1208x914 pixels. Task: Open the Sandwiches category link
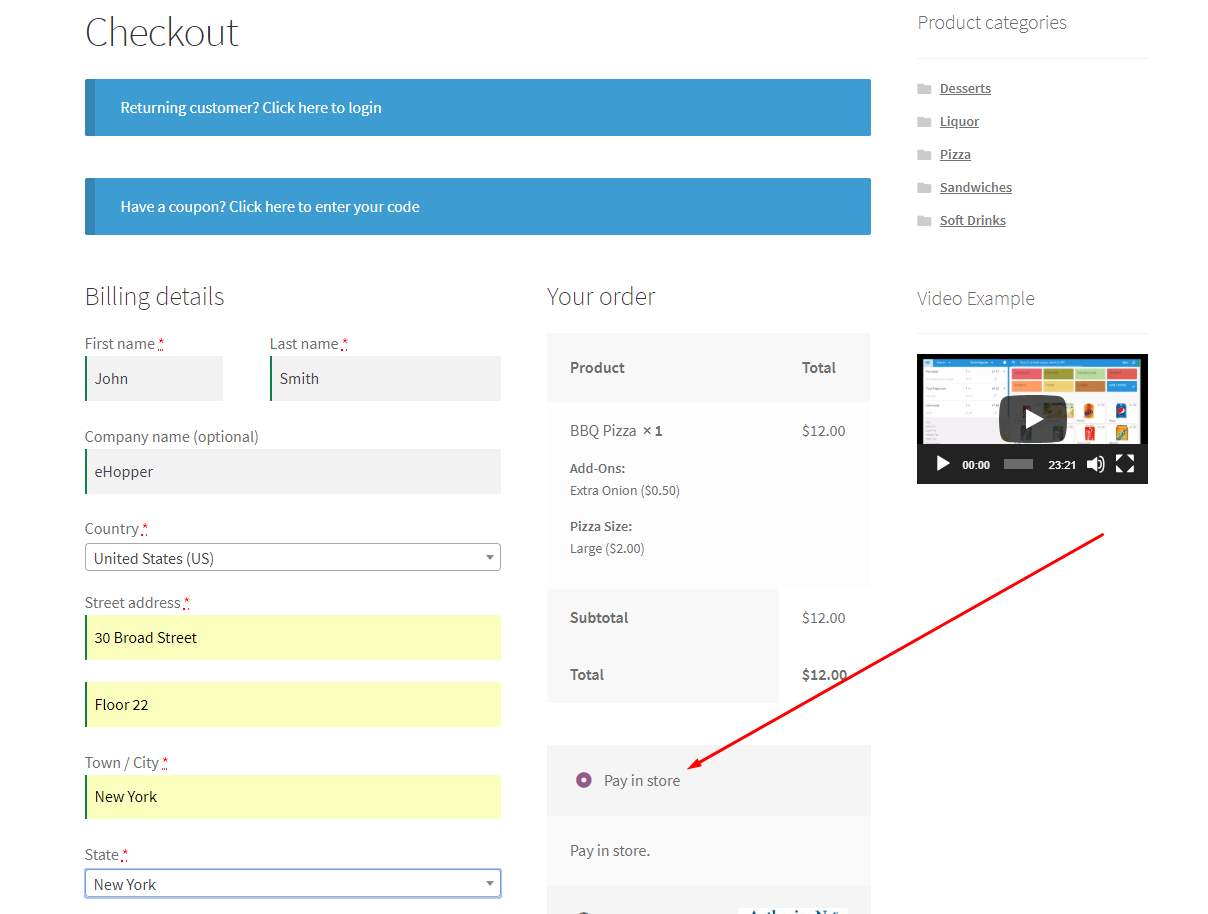975,188
